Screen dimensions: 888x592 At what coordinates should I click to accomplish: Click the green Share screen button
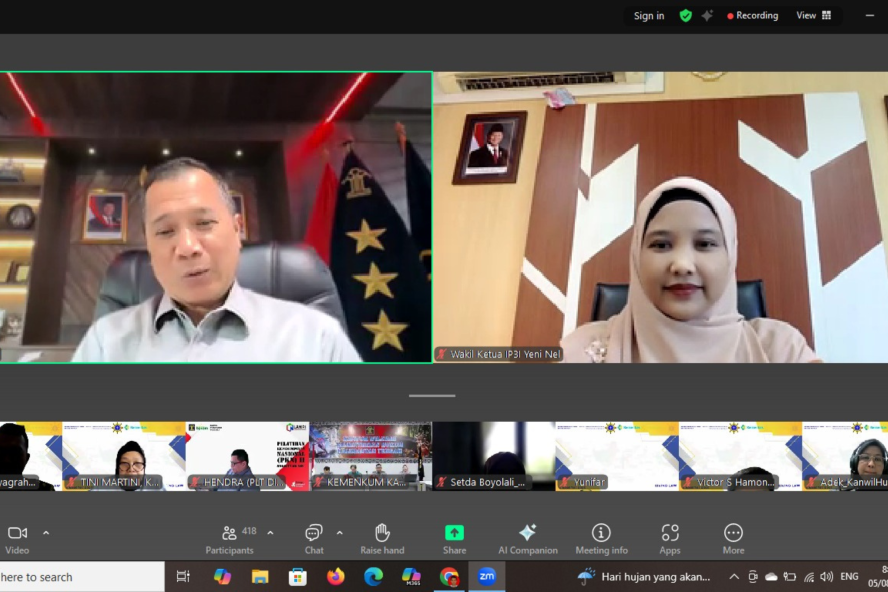pyautogui.click(x=454, y=538)
